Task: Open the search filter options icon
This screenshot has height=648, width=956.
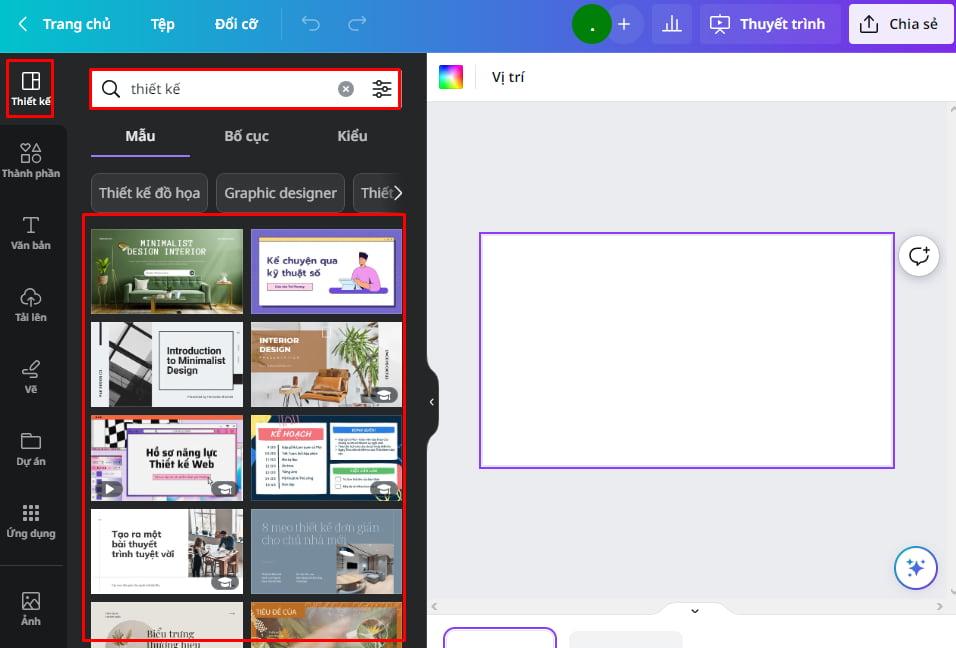Action: (x=382, y=89)
